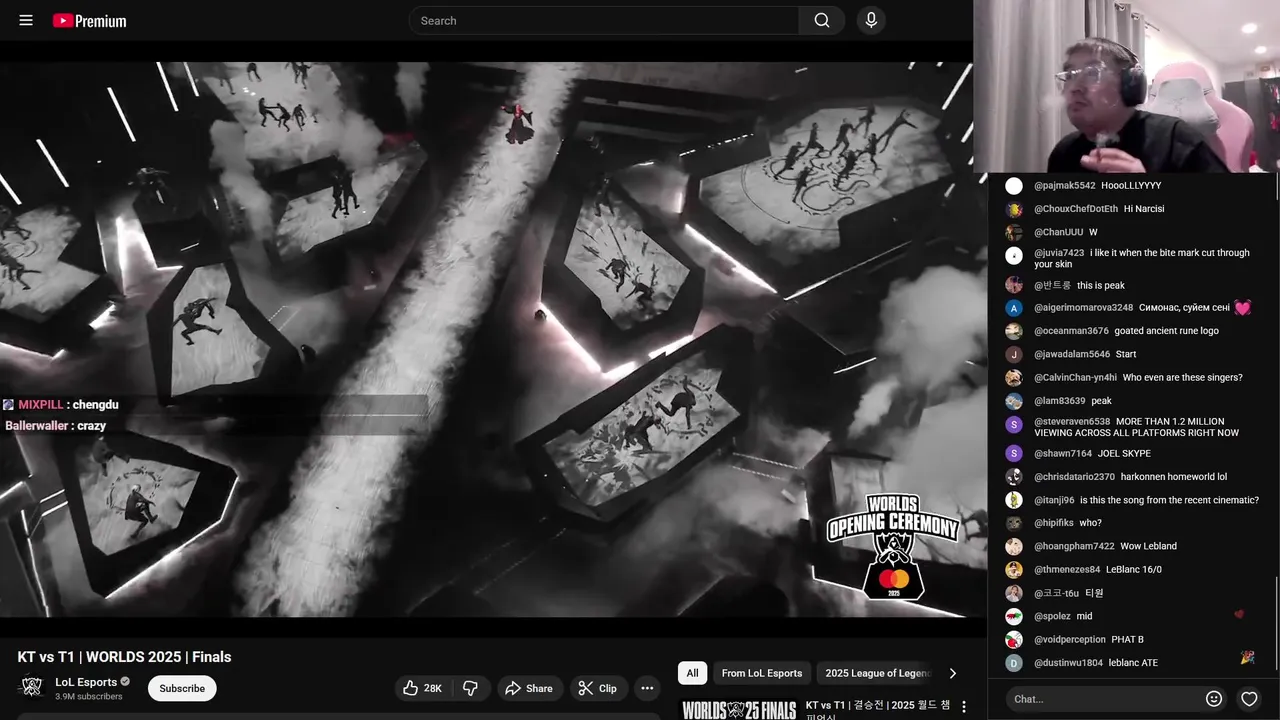Subscribe to LoL Esports channel
The height and width of the screenshot is (720, 1280).
[x=182, y=688]
